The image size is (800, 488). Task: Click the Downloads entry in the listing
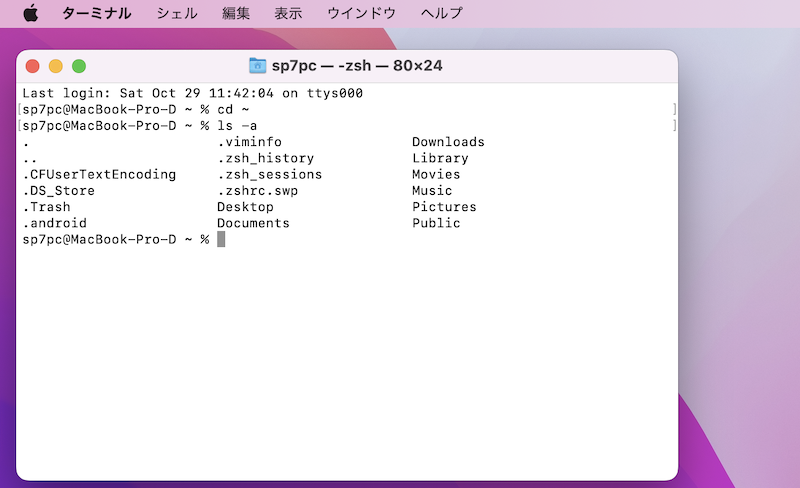tap(448, 142)
